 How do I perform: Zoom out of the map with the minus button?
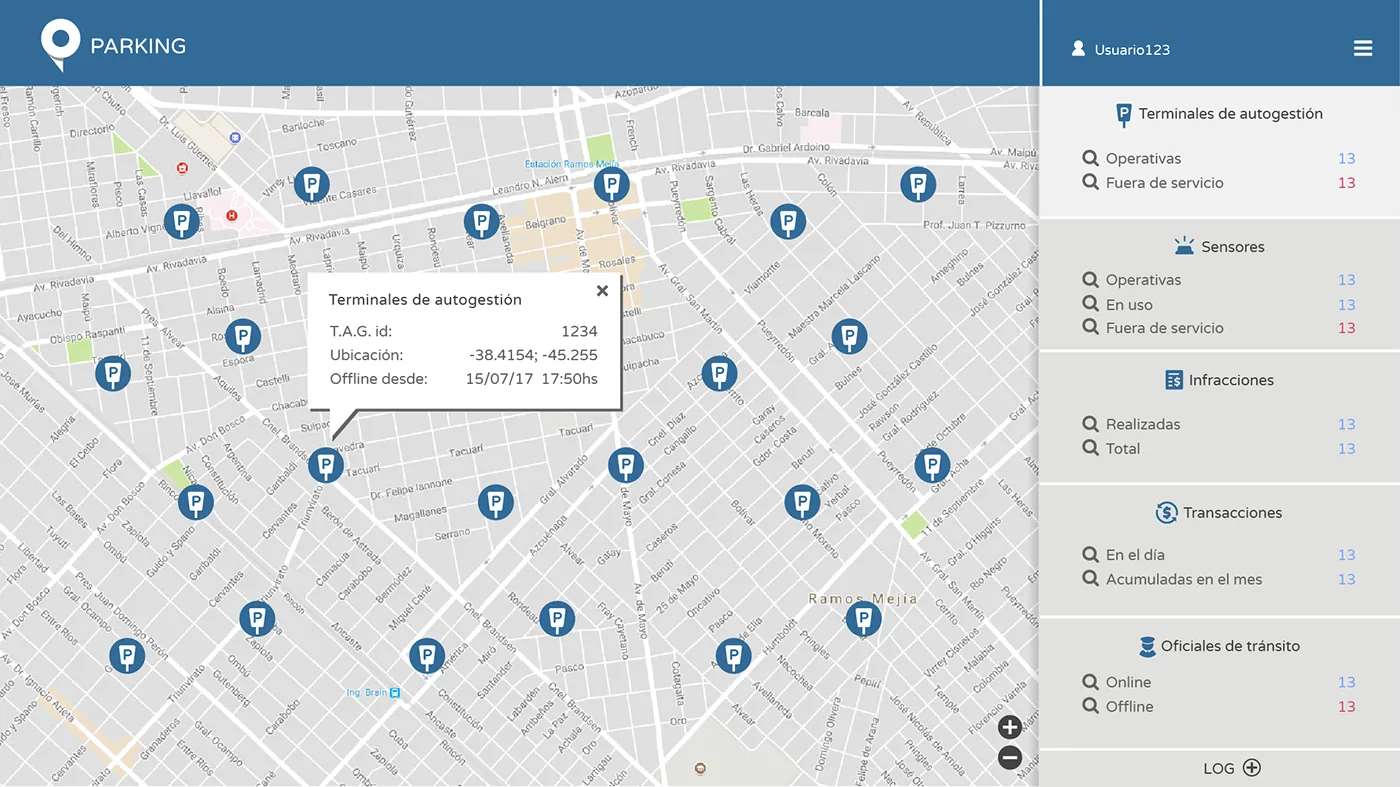(x=1010, y=758)
